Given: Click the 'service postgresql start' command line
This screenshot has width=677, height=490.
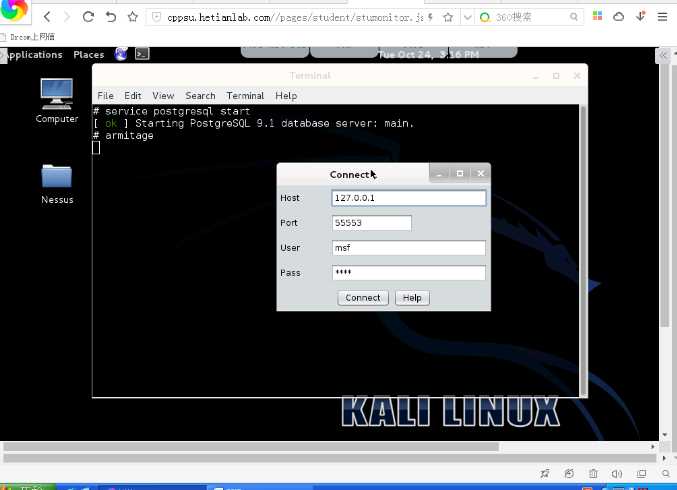Looking at the screenshot, I should 177,111.
